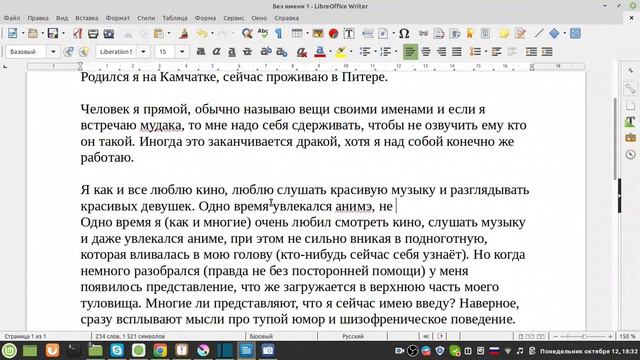The width and height of the screenshot is (640, 360).
Task: Export the document as PDF
Action: [78, 33]
